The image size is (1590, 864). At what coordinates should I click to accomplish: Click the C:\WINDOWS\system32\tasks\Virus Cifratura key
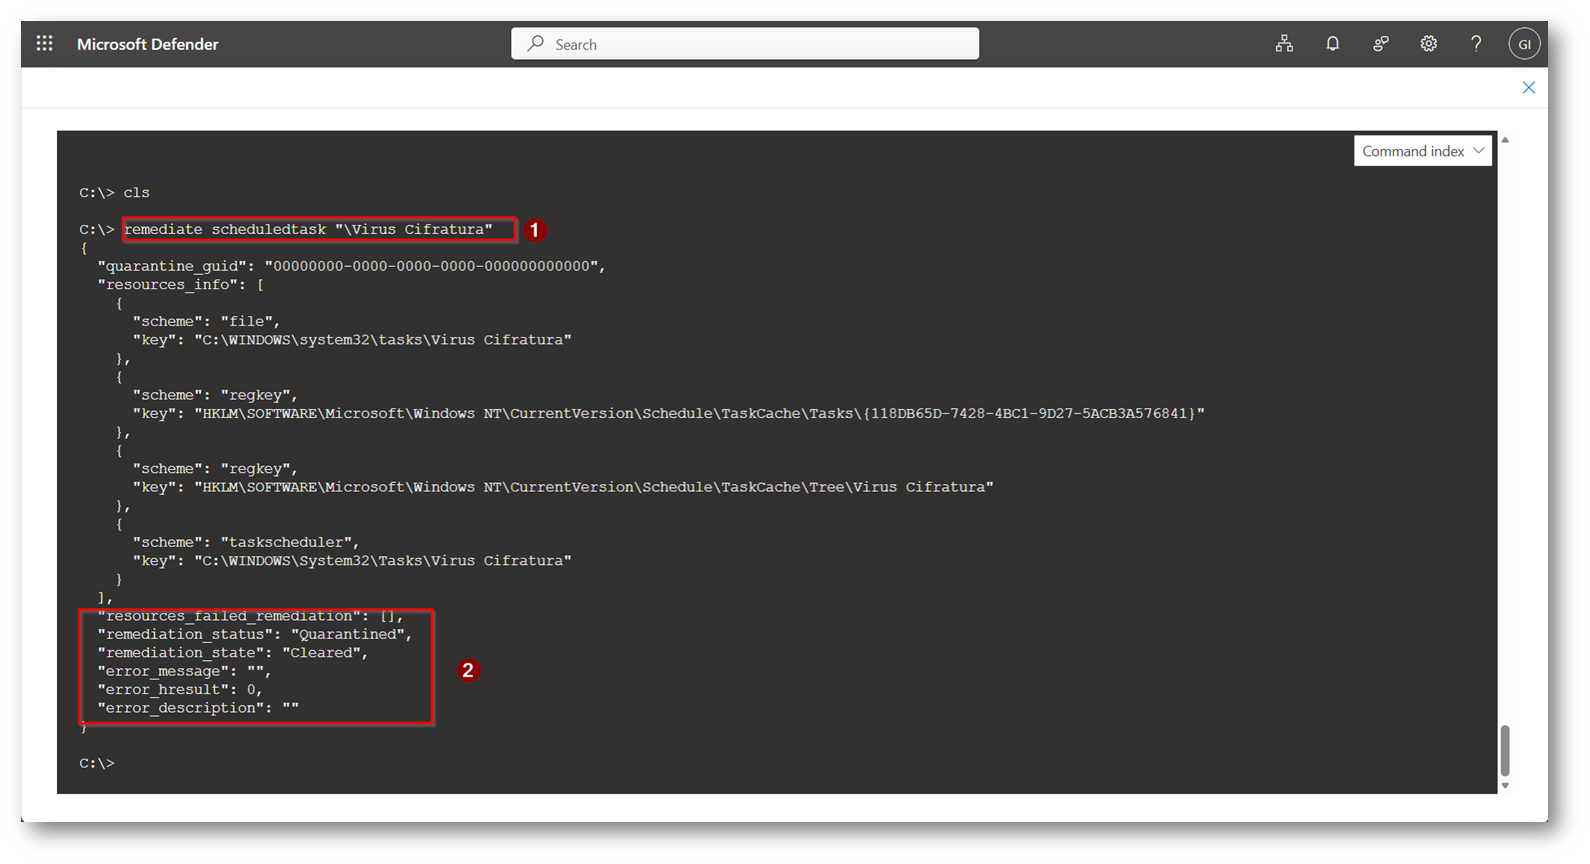pos(352,340)
